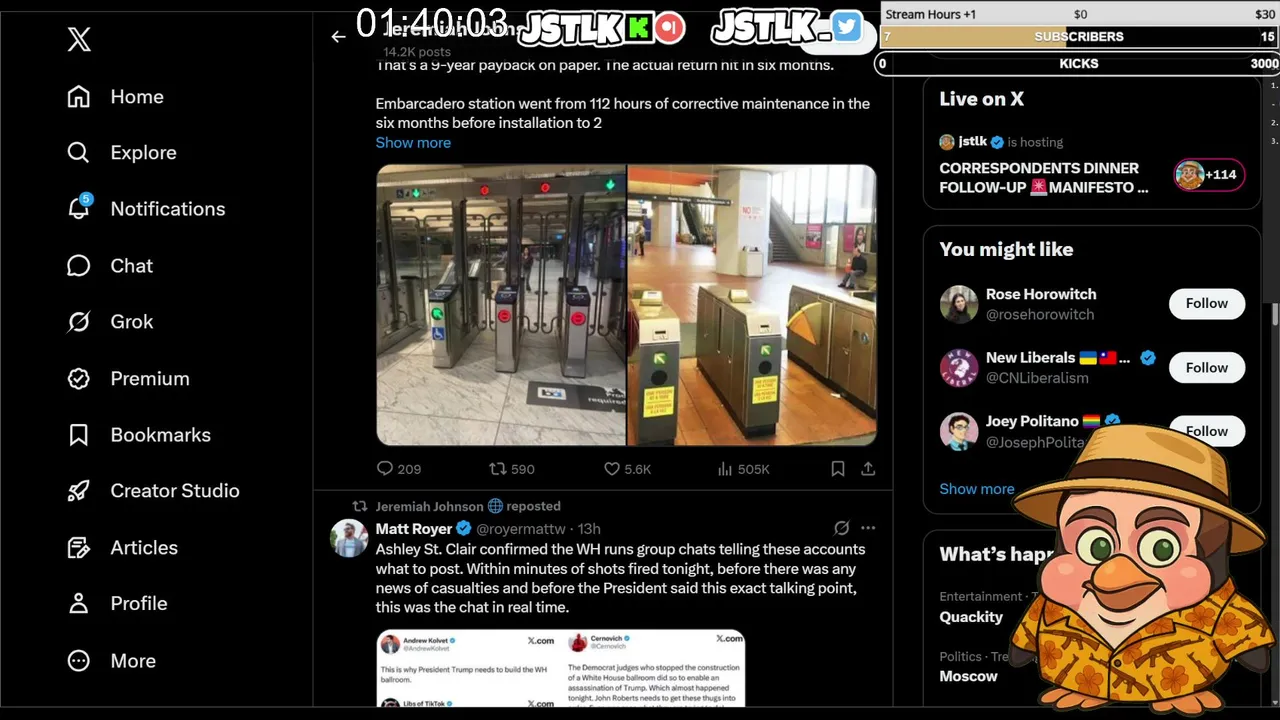This screenshot has height=720, width=1280.
Task: Click the Subscribers progress bar
Action: [x=1079, y=37]
